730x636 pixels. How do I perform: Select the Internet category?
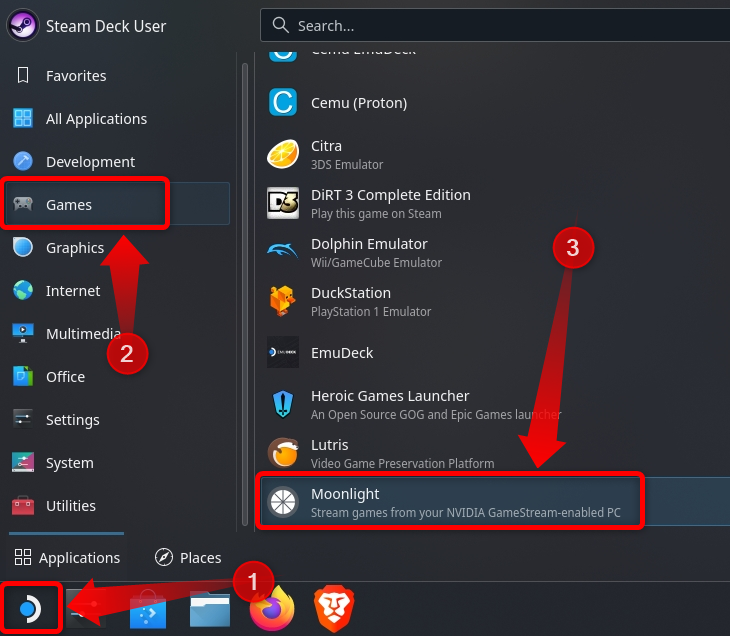point(73,291)
